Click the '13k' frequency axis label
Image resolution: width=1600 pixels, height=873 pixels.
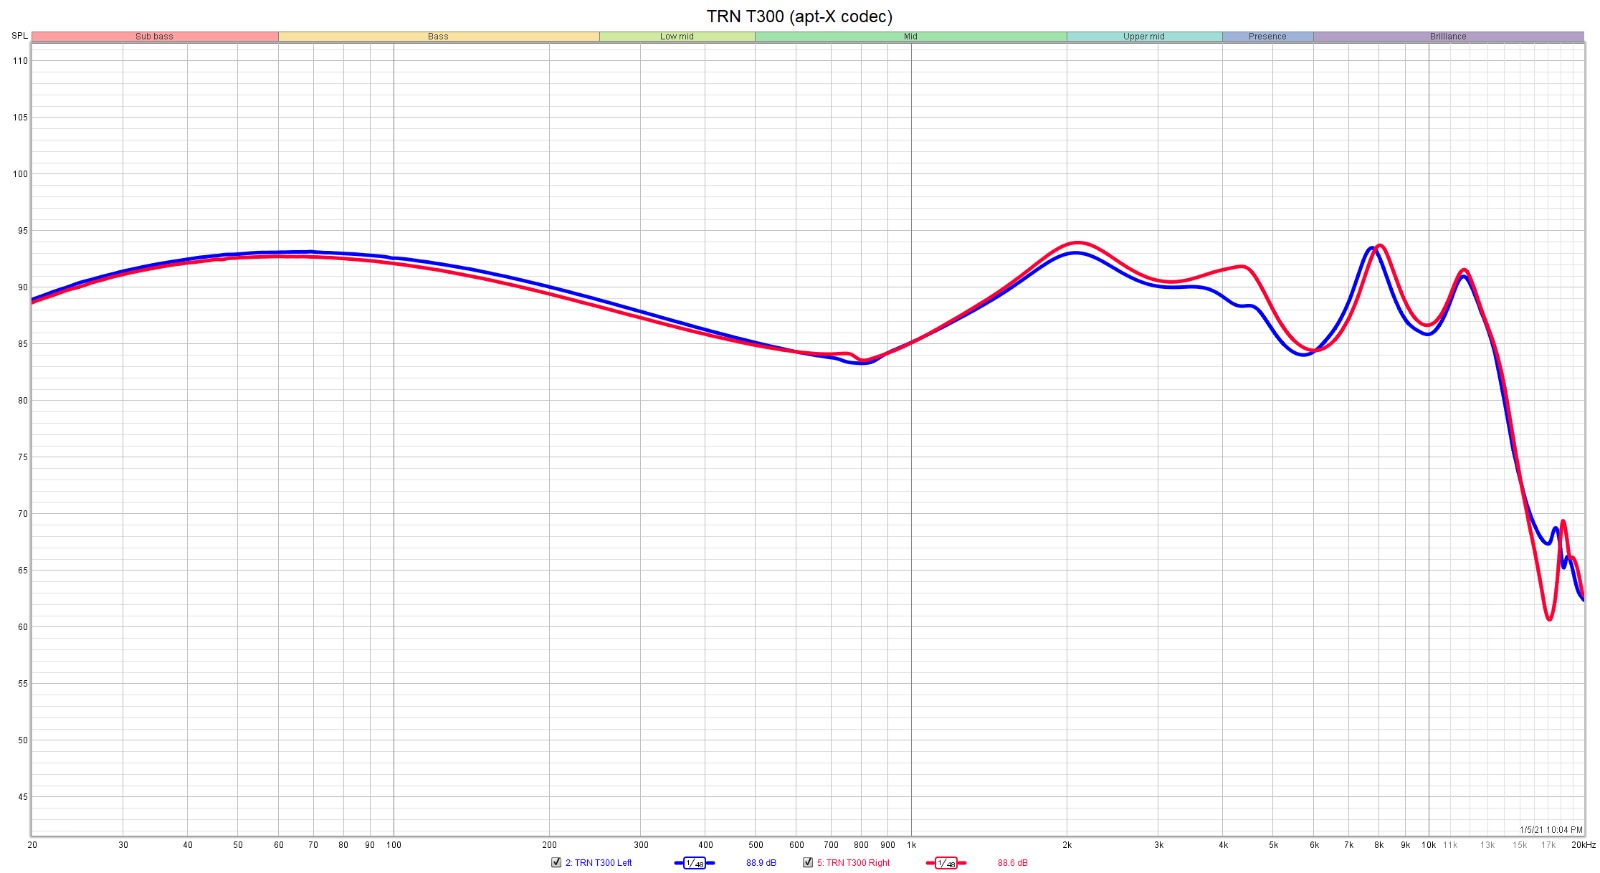[1488, 845]
